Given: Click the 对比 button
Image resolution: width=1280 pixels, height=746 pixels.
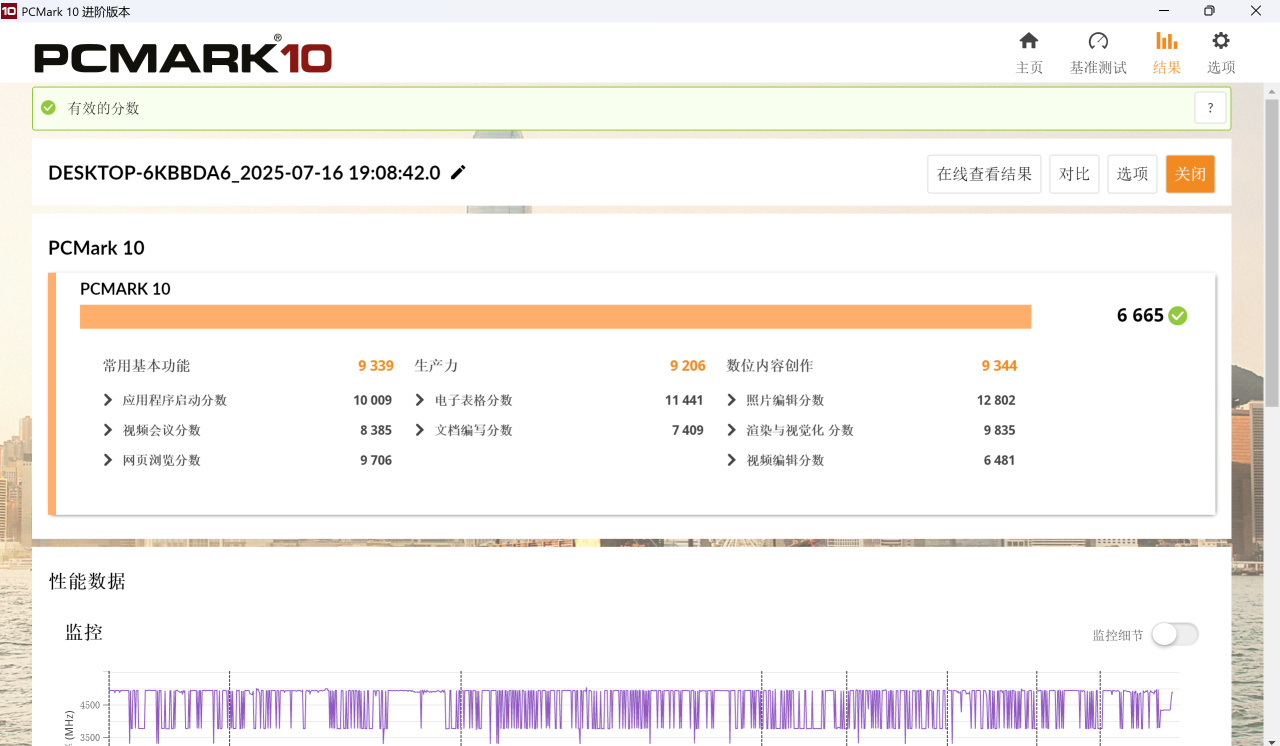Looking at the screenshot, I should pos(1074,174).
